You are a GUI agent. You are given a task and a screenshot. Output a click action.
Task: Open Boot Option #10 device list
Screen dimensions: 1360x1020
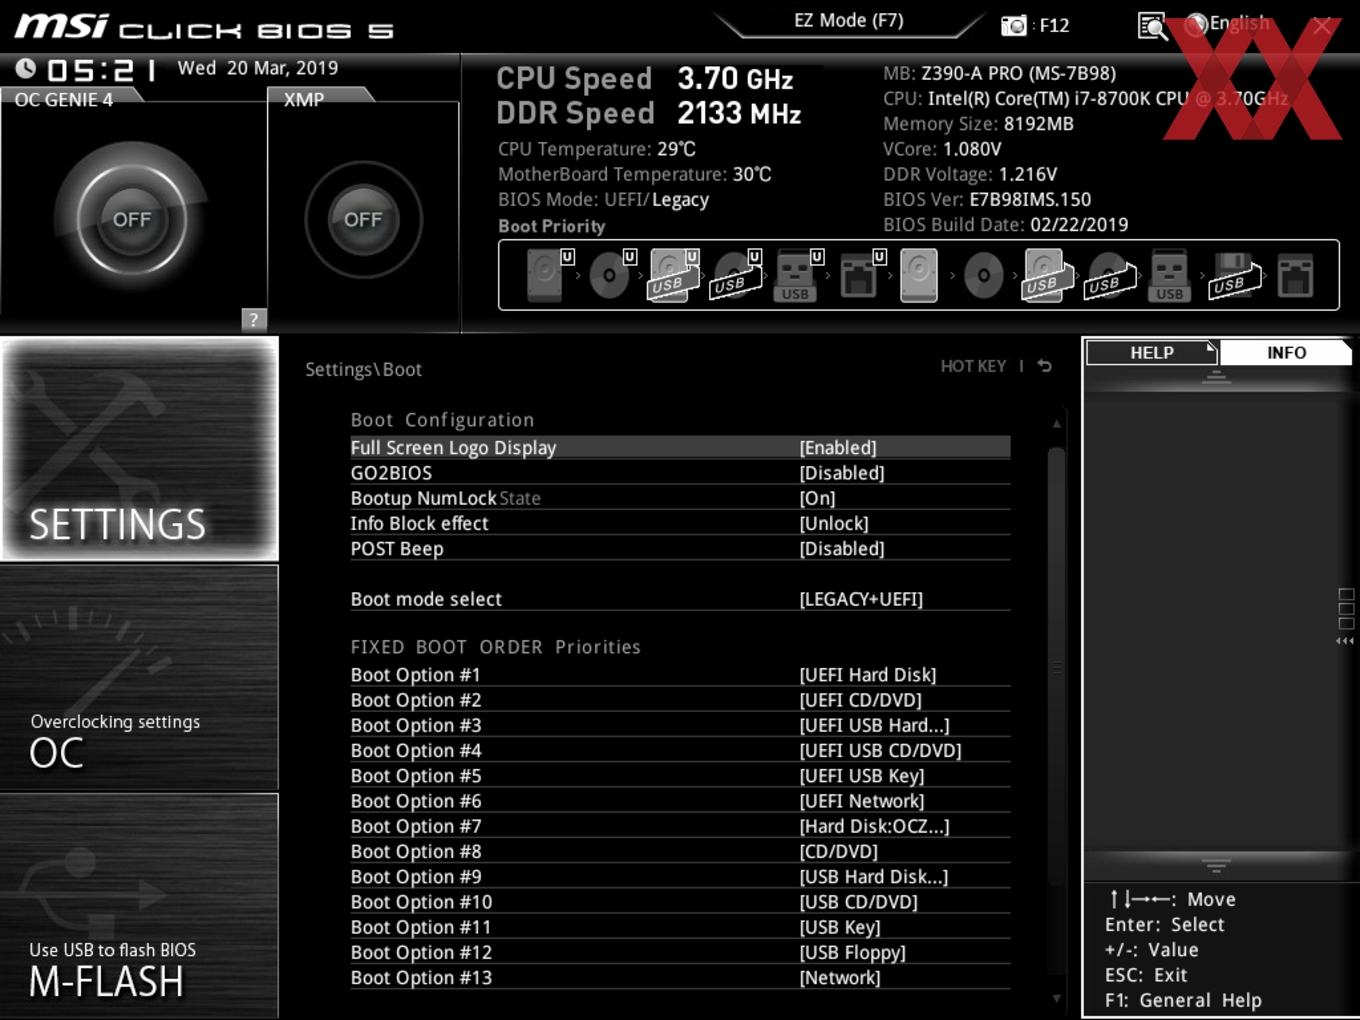click(x=680, y=902)
